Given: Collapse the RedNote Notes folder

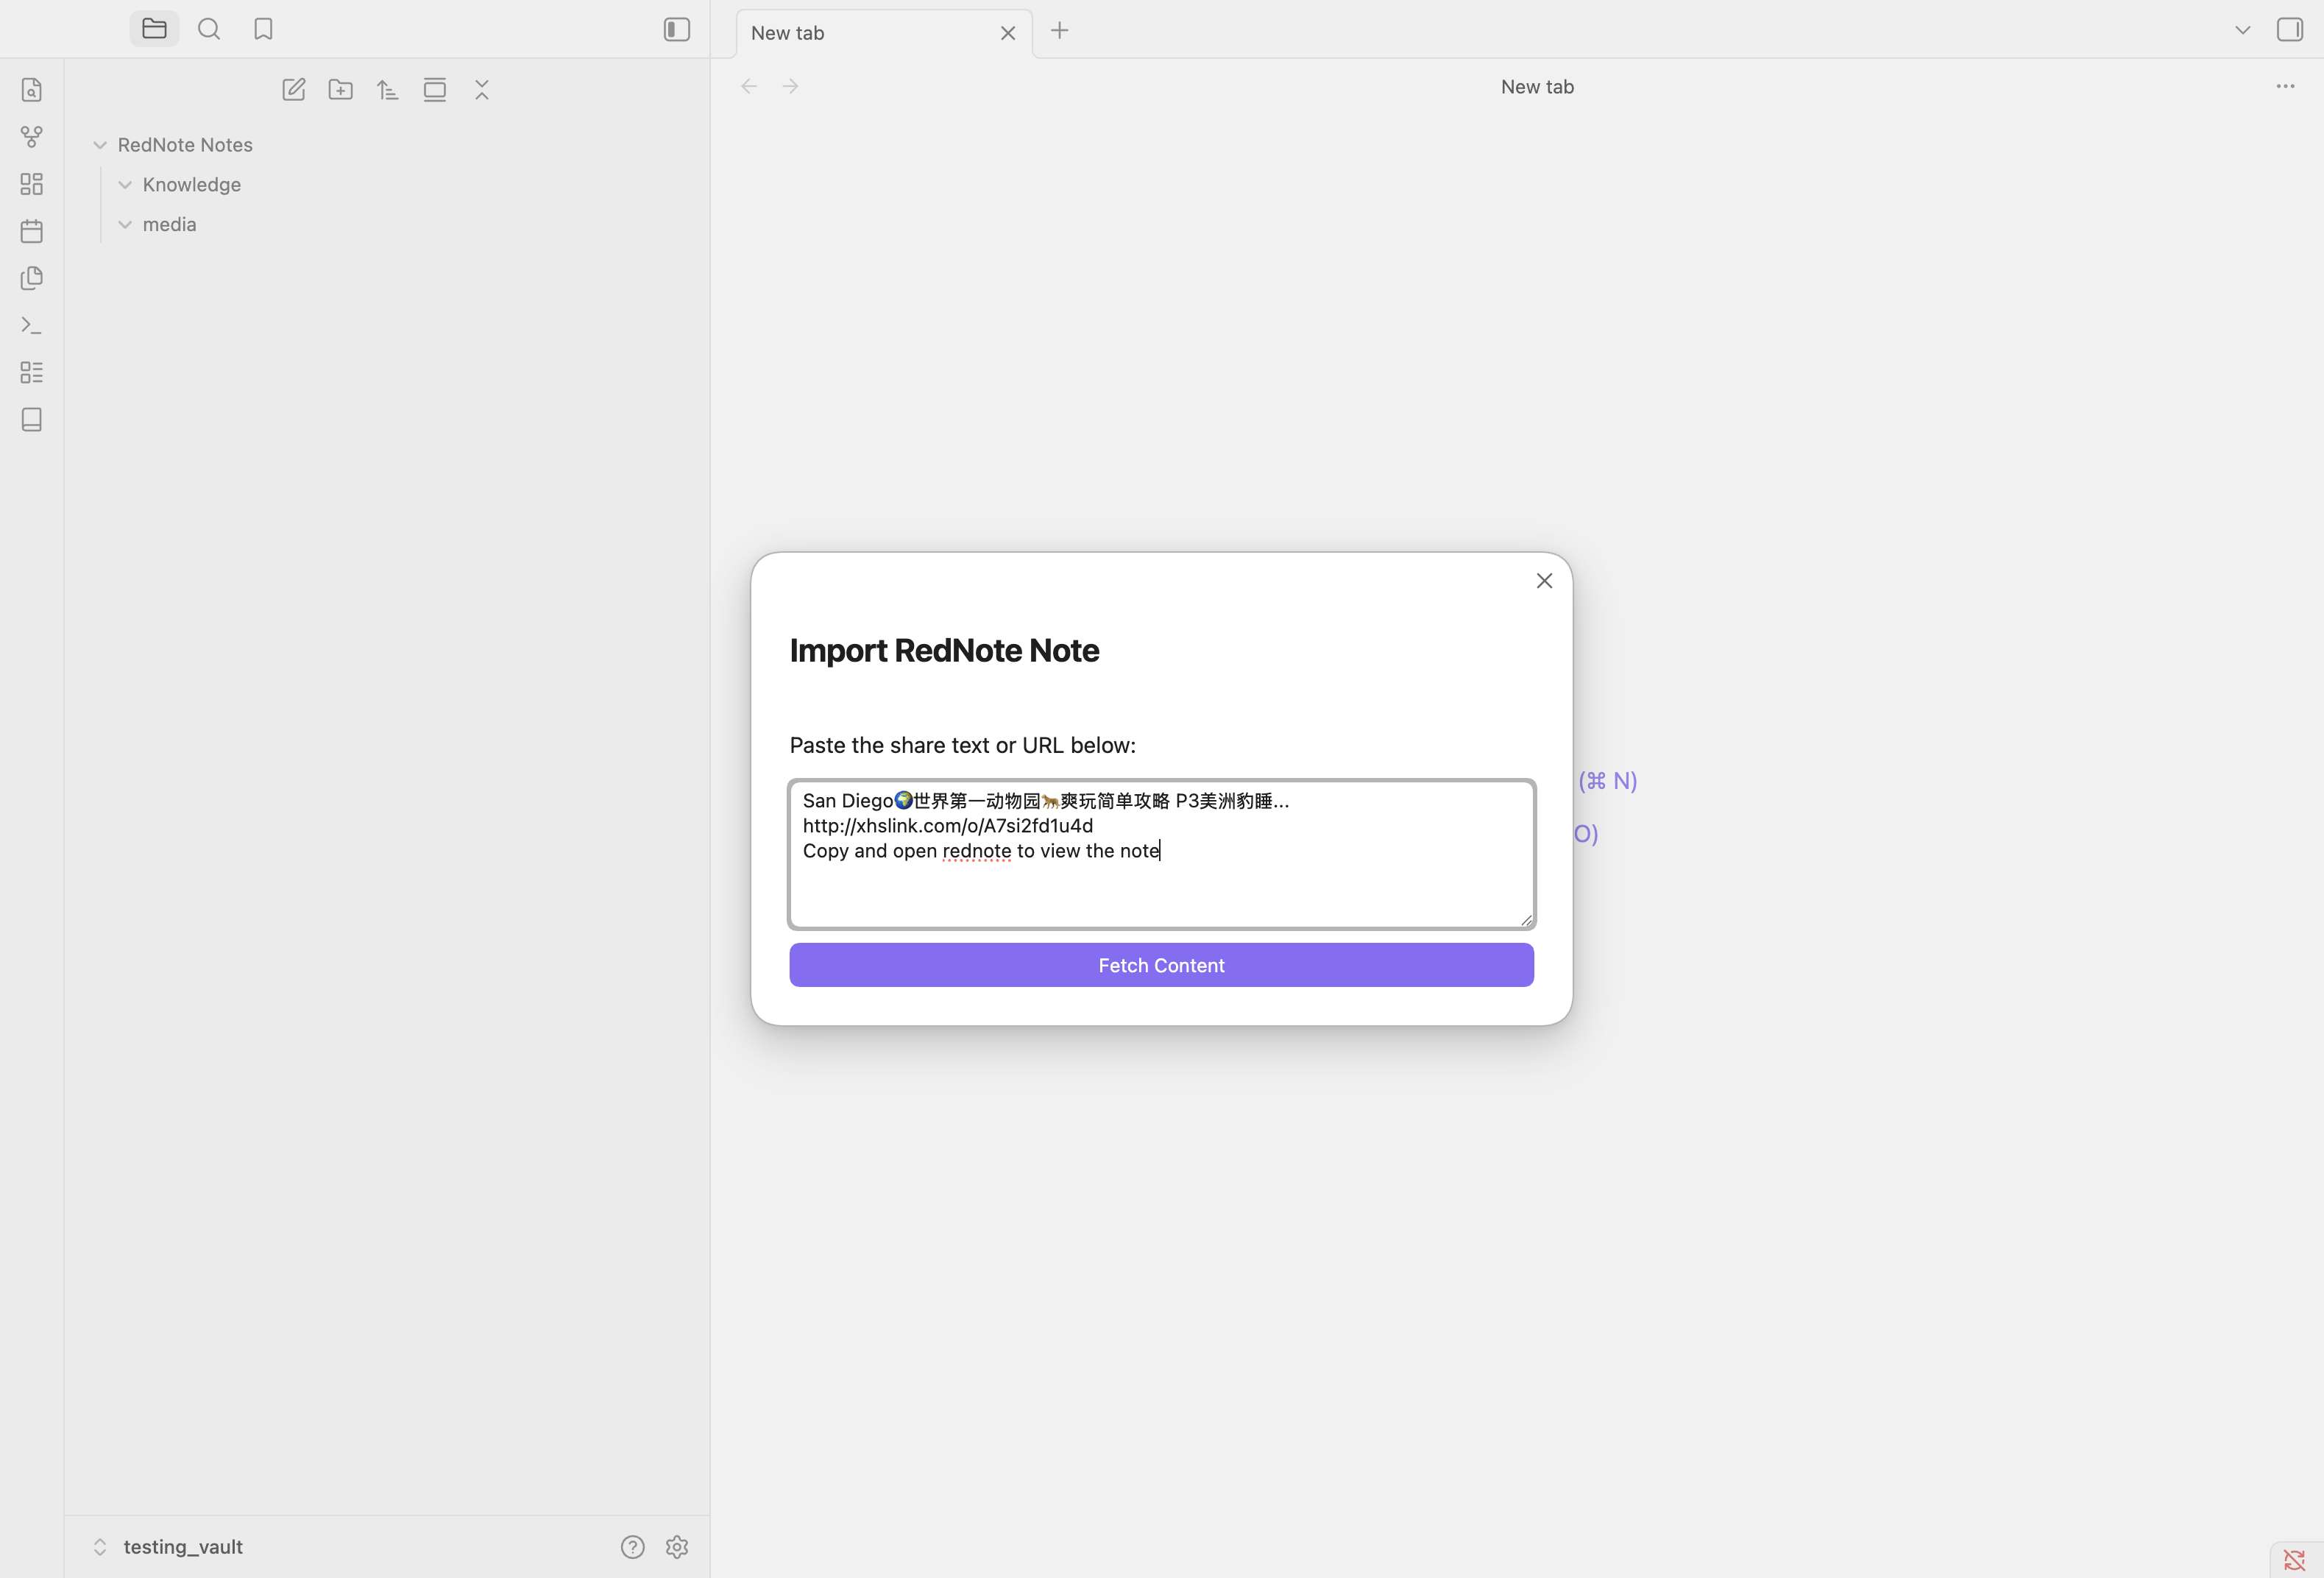Looking at the screenshot, I should click(100, 145).
